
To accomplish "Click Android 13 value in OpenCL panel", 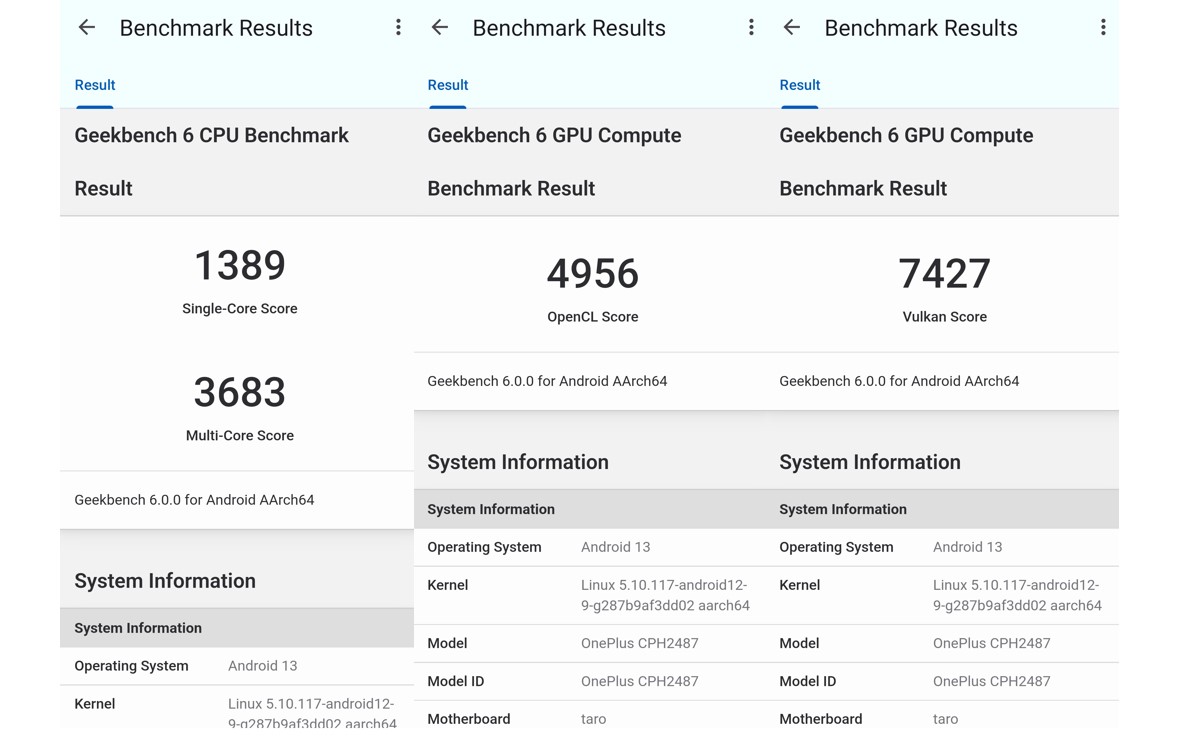I will (615, 547).
